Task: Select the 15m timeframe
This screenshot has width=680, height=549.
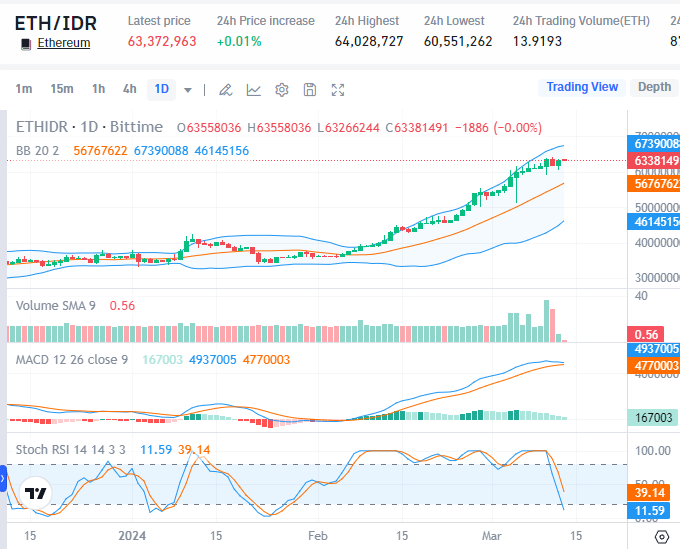Action: point(62,89)
